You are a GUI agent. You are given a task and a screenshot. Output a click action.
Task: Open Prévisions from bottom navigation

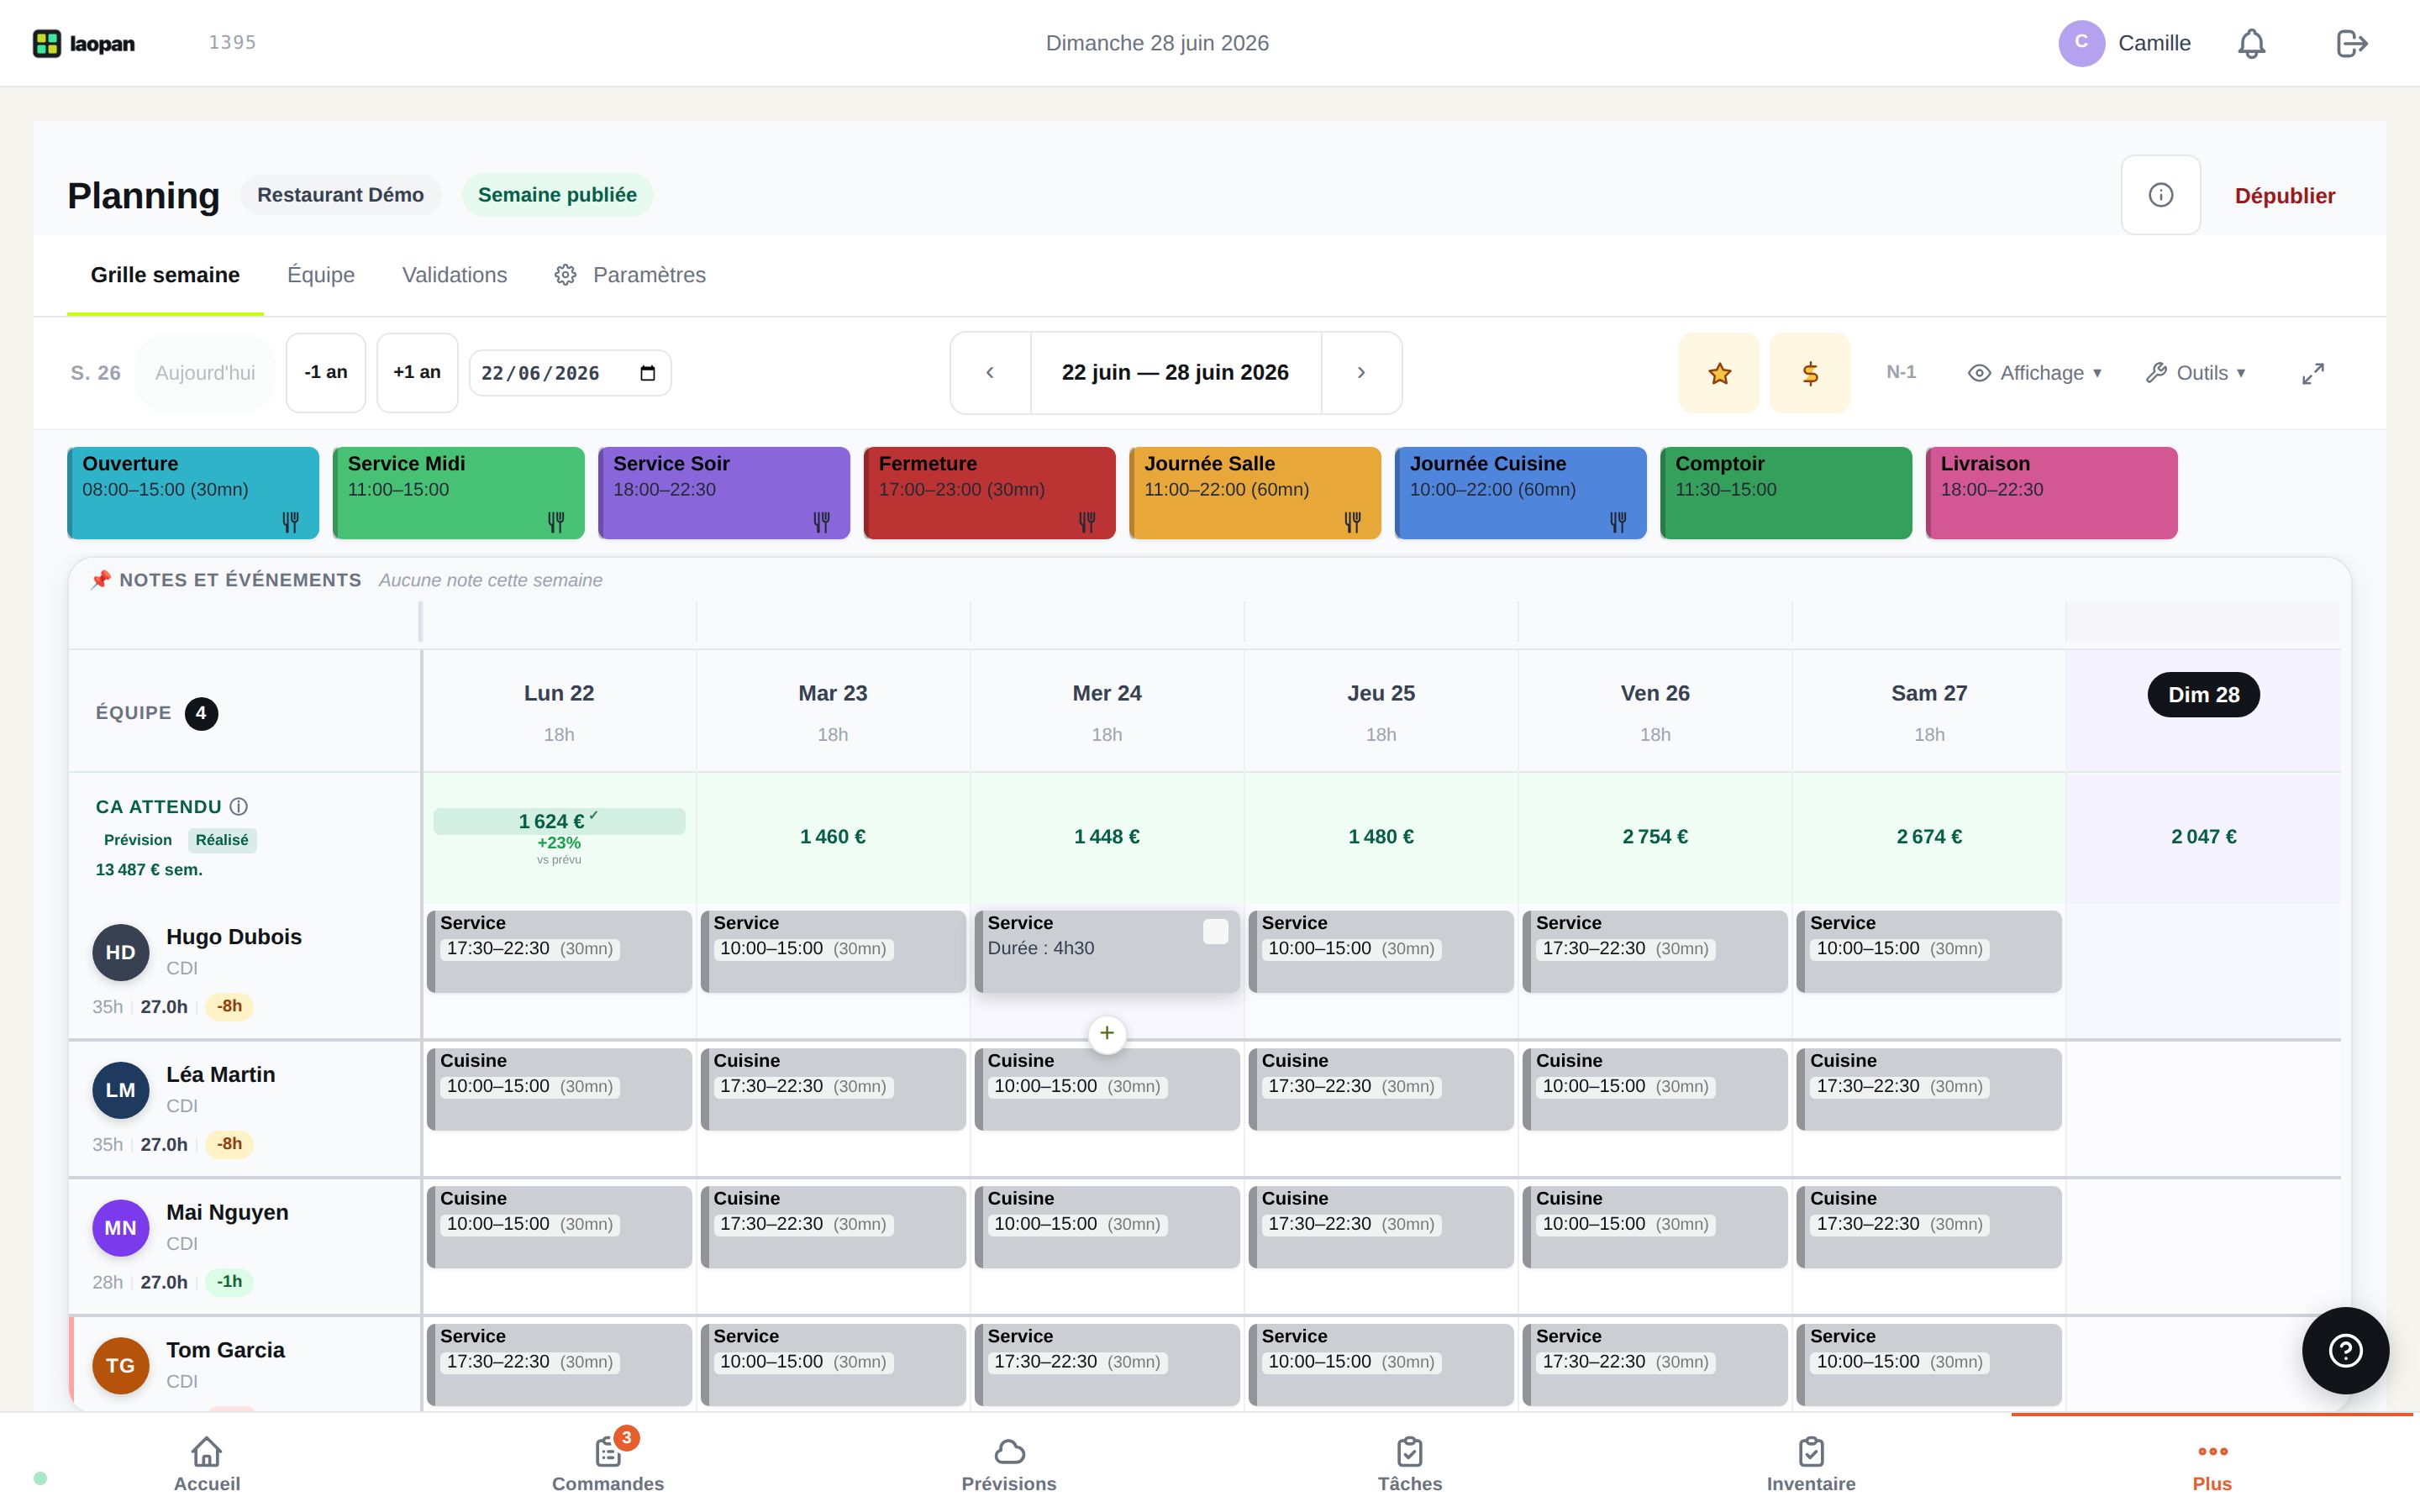coord(1009,1464)
